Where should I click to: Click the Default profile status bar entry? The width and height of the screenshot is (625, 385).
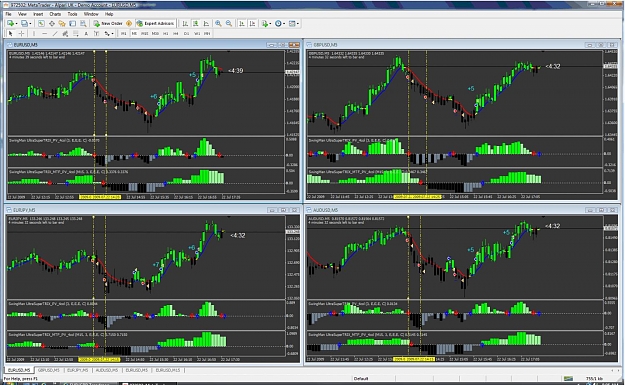pyautogui.click(x=361, y=378)
